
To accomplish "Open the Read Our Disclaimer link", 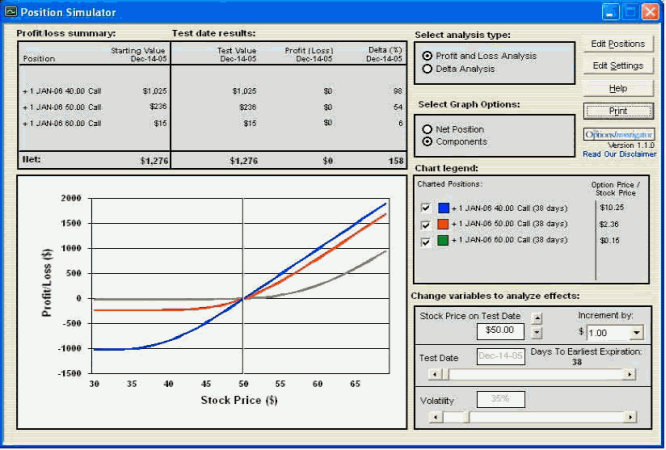I will (620, 154).
